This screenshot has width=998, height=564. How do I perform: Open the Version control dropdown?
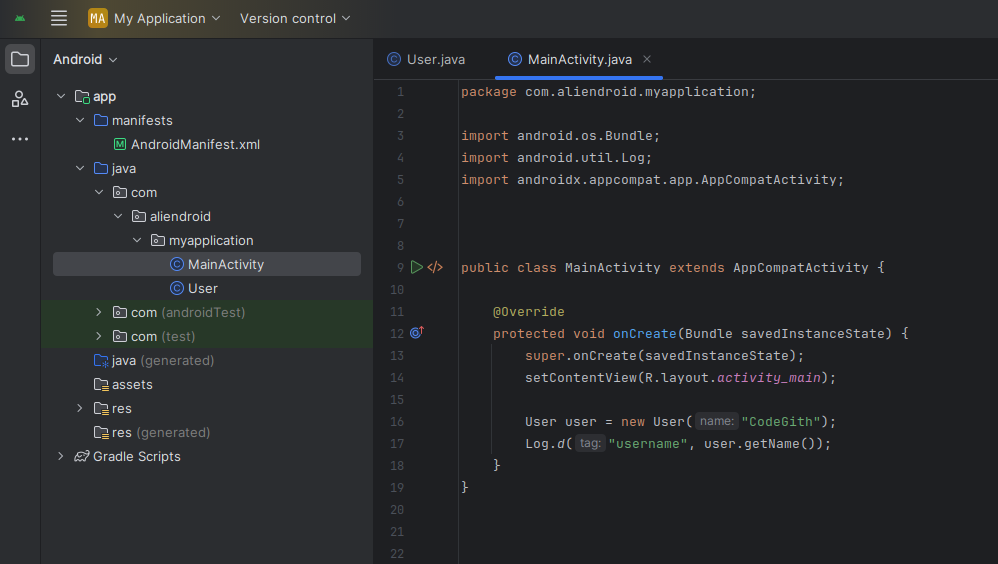295,18
